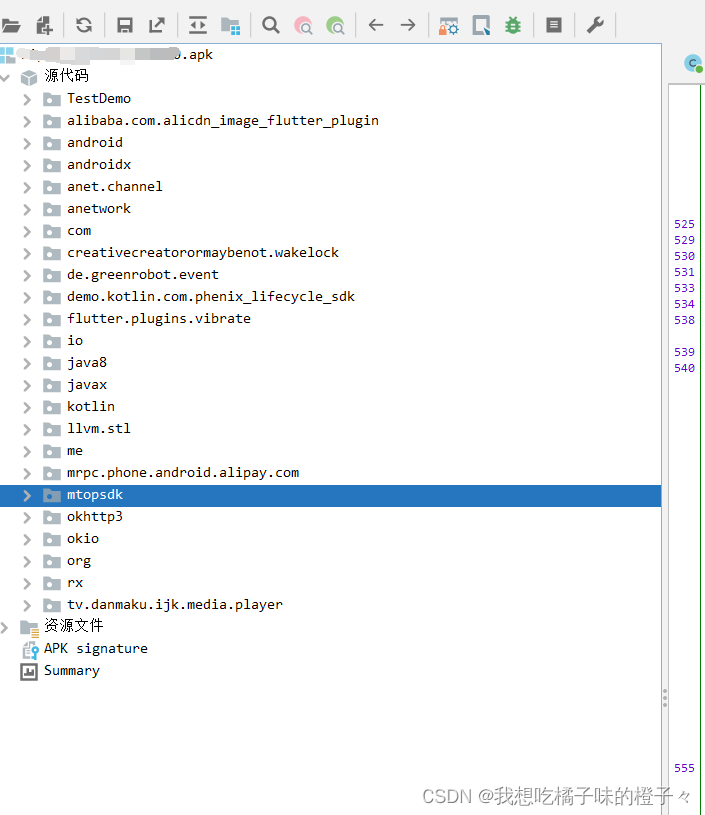Viewport: 705px width, 815px height.
Task: Click the Save all floppy disk icon
Action: point(125,25)
